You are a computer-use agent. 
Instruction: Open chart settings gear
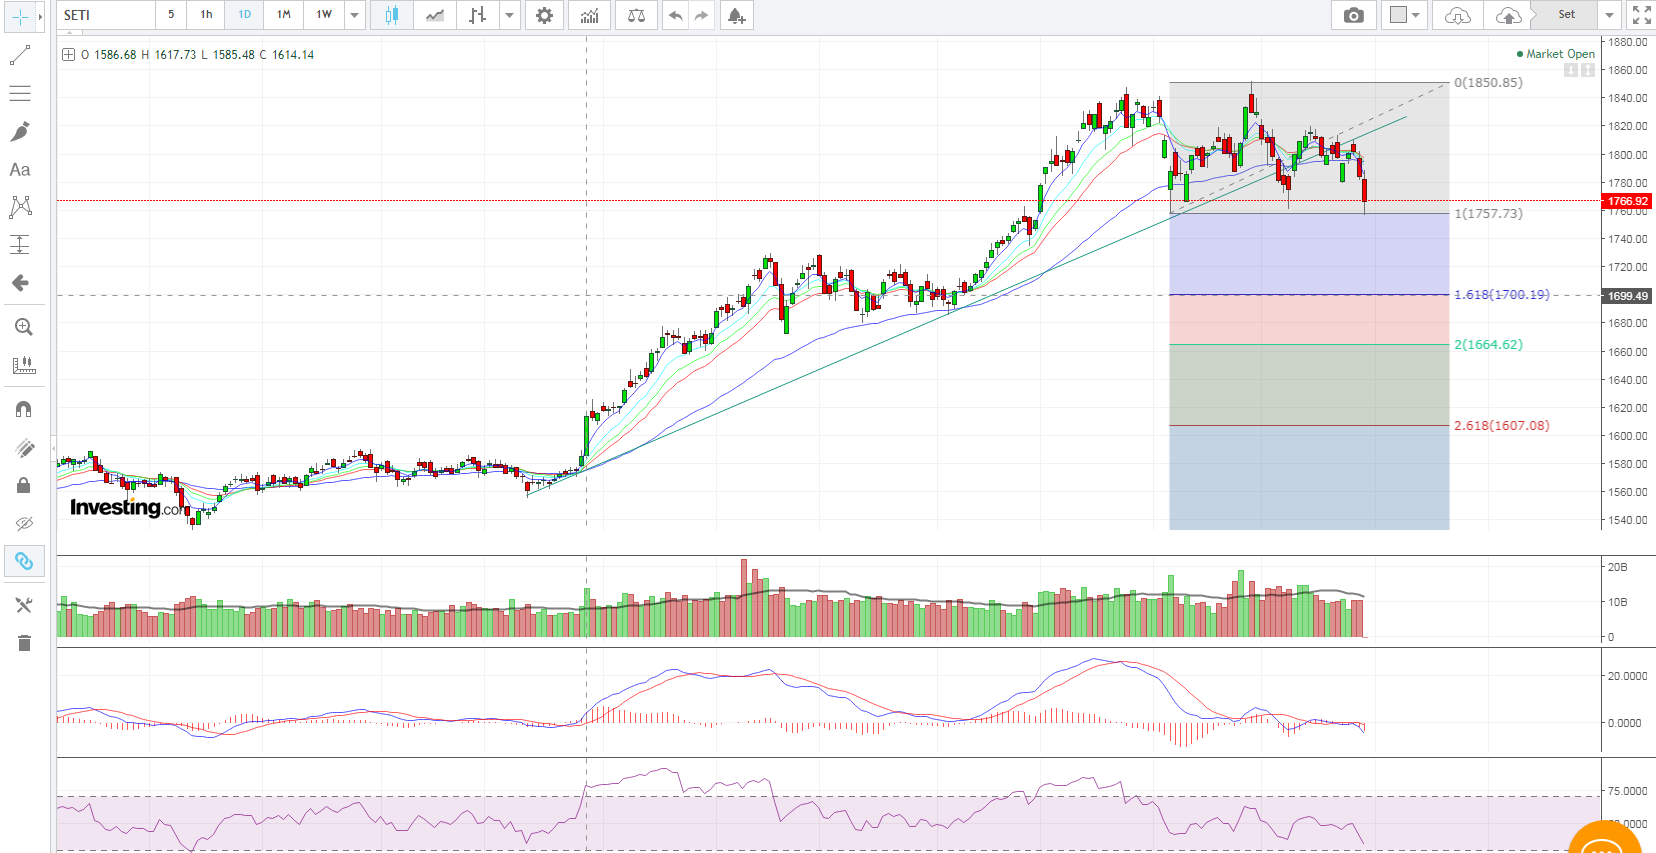544,15
